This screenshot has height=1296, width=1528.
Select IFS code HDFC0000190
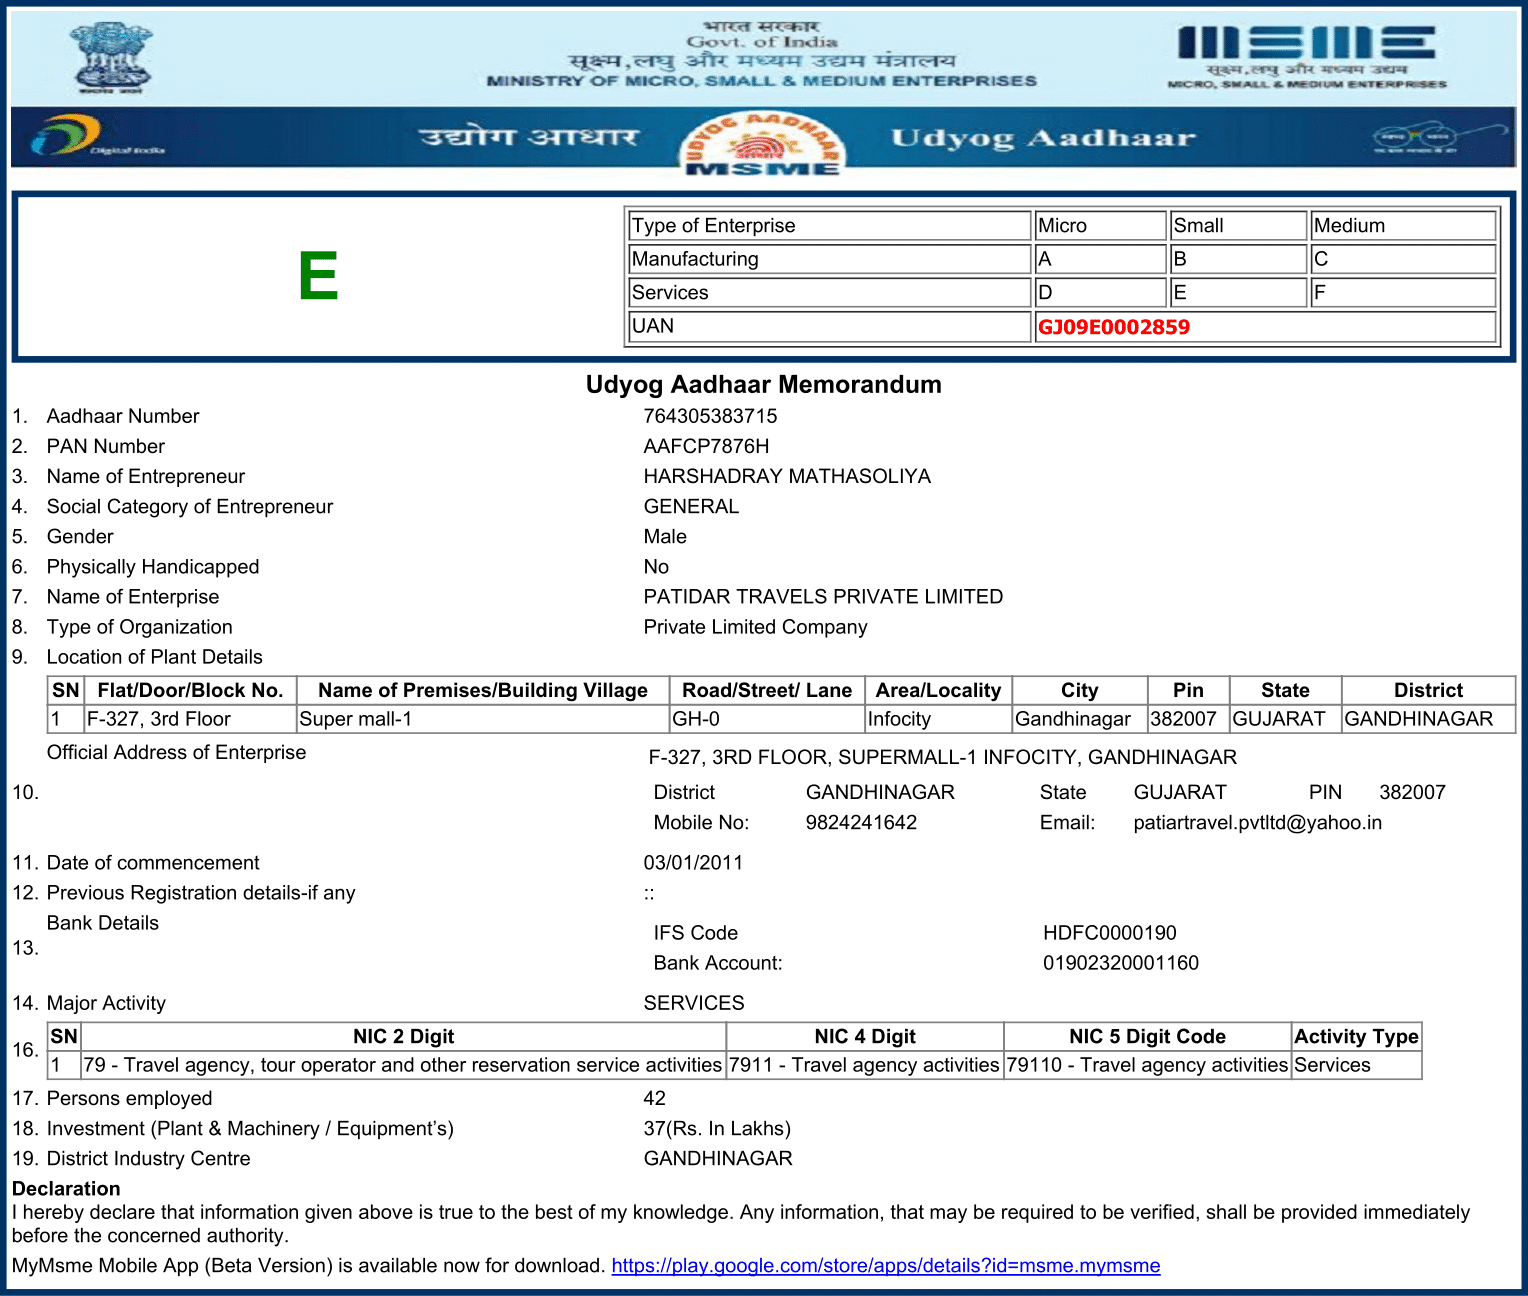tap(1109, 933)
